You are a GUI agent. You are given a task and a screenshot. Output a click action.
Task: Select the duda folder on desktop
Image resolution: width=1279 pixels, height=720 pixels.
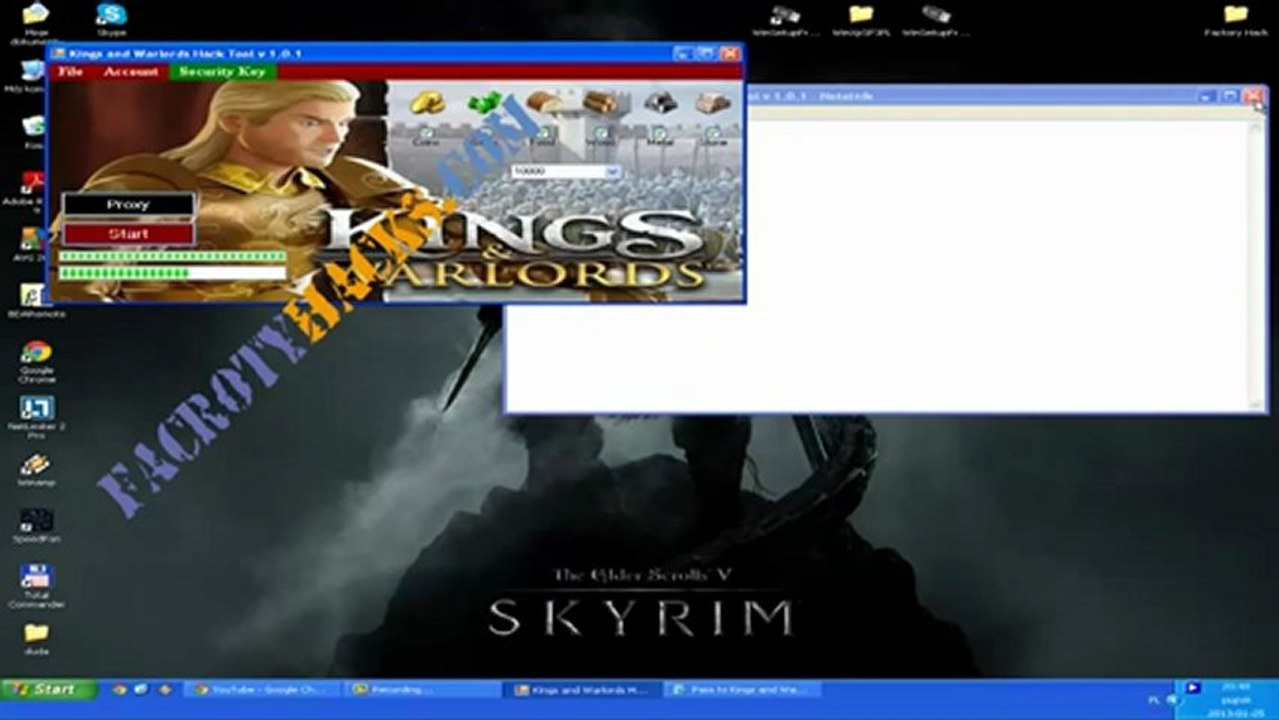pyautogui.click(x=36, y=638)
